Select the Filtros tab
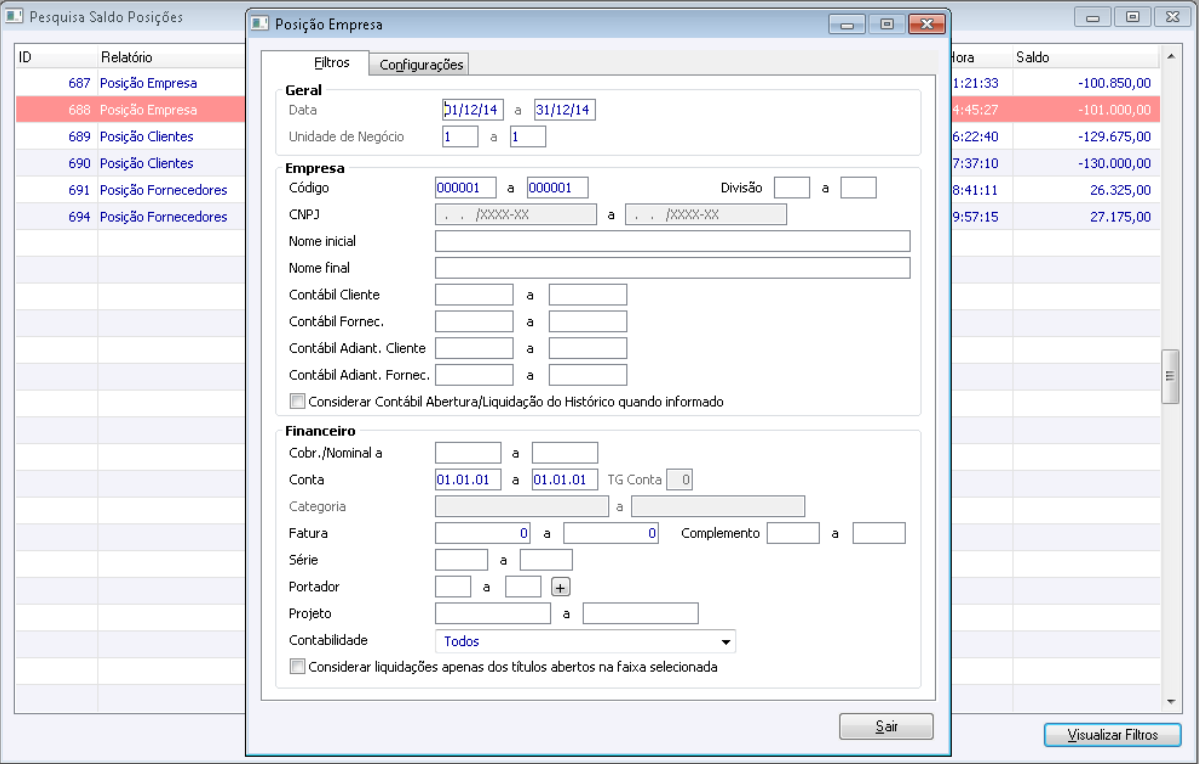1199x764 pixels. (x=331, y=63)
